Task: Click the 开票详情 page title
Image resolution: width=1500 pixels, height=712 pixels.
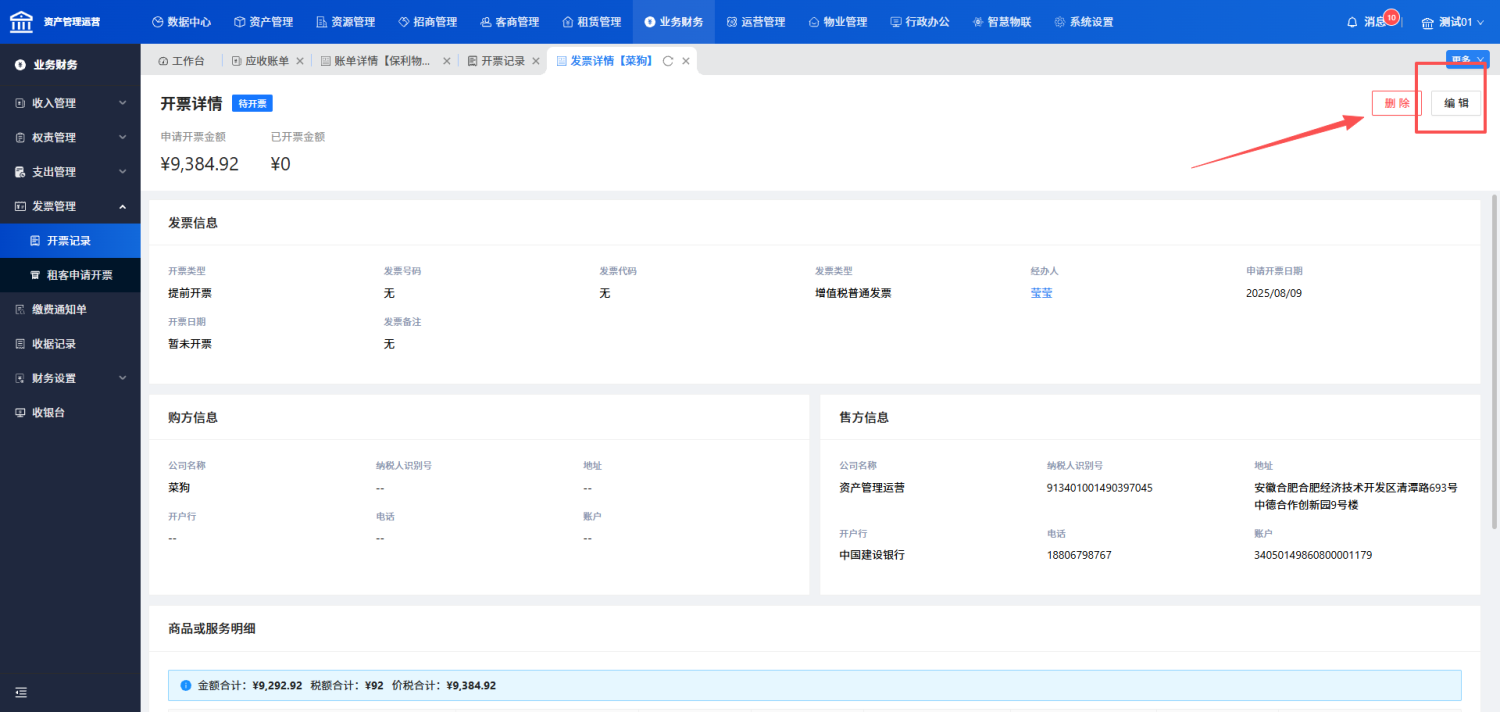Action: coord(191,103)
